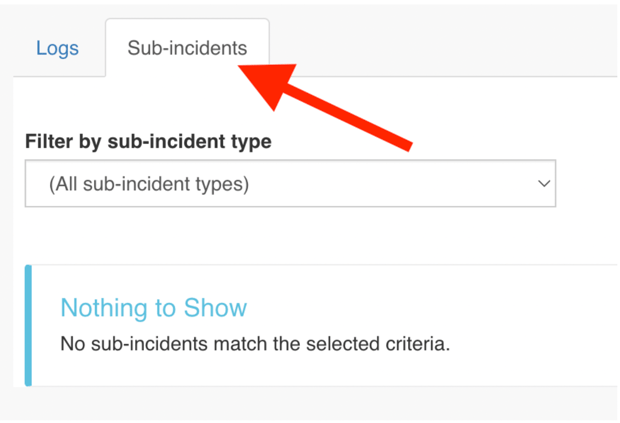Select the Sub-incidents tab
This screenshot has width=620, height=423.
[x=187, y=48]
